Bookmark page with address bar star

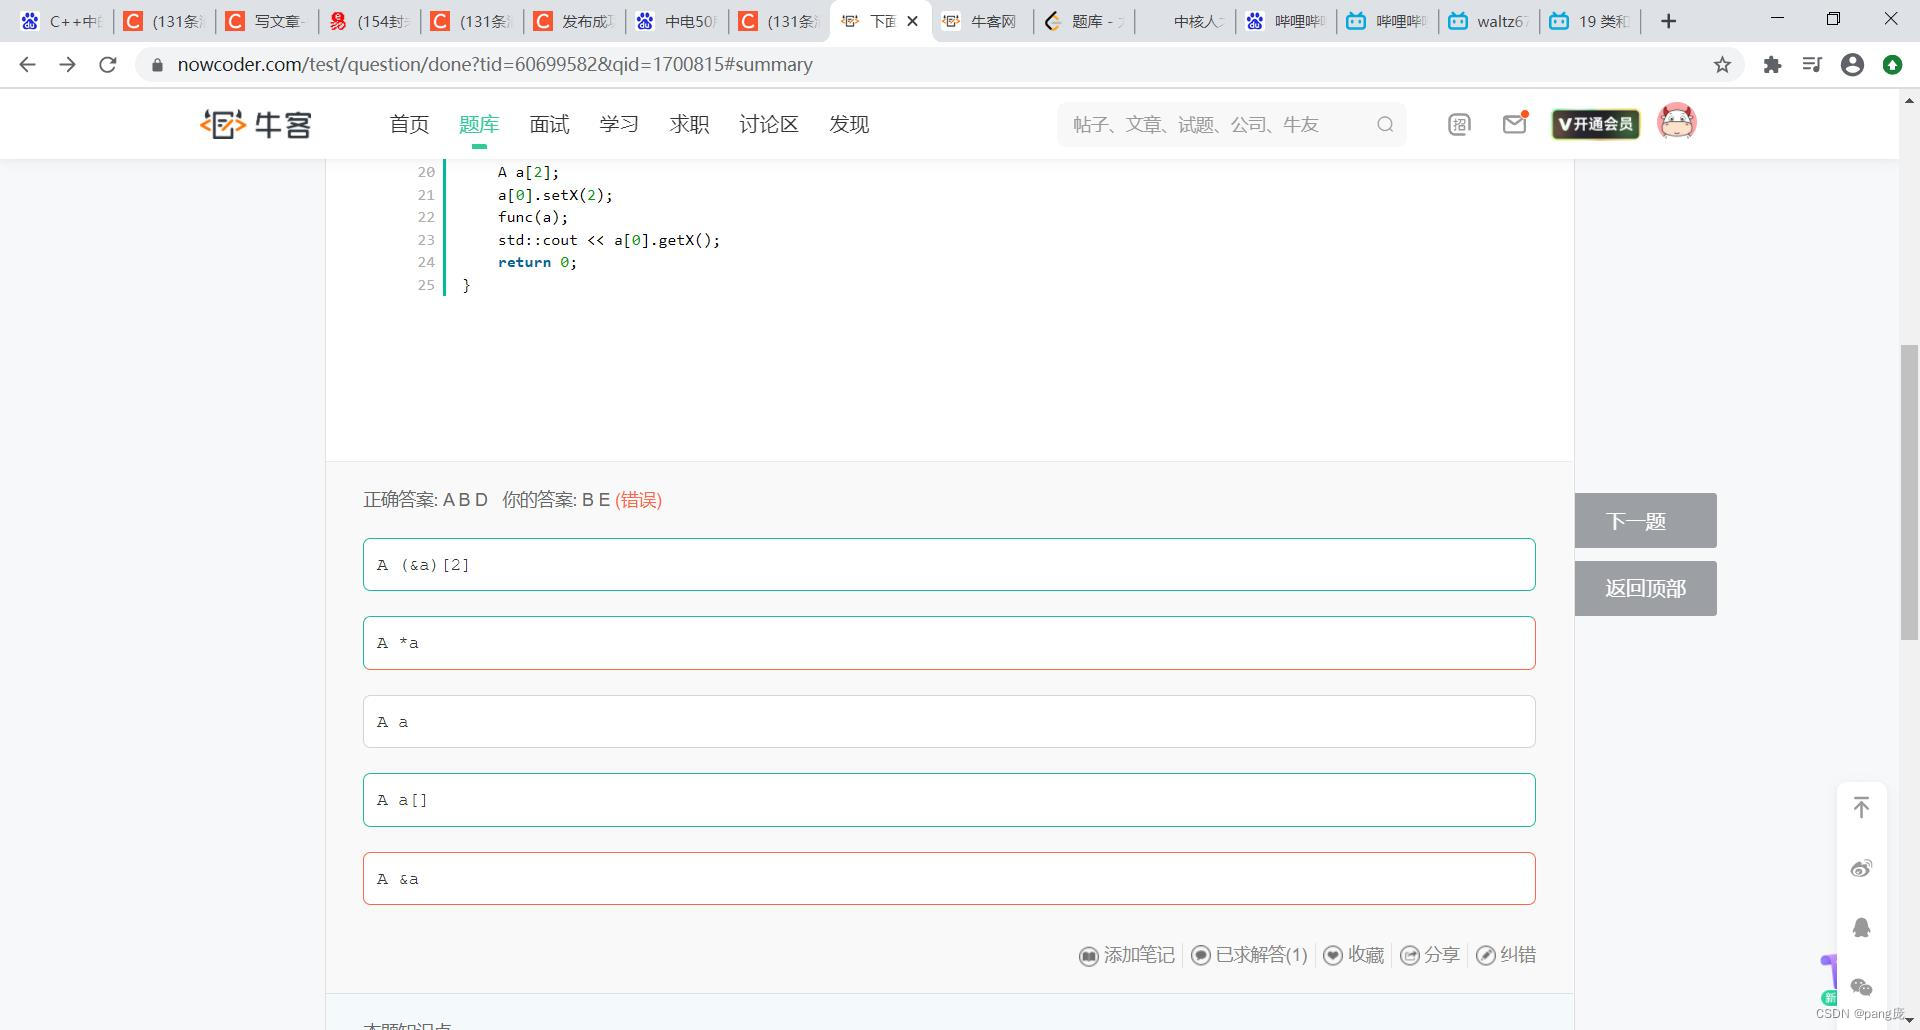pyautogui.click(x=1723, y=64)
